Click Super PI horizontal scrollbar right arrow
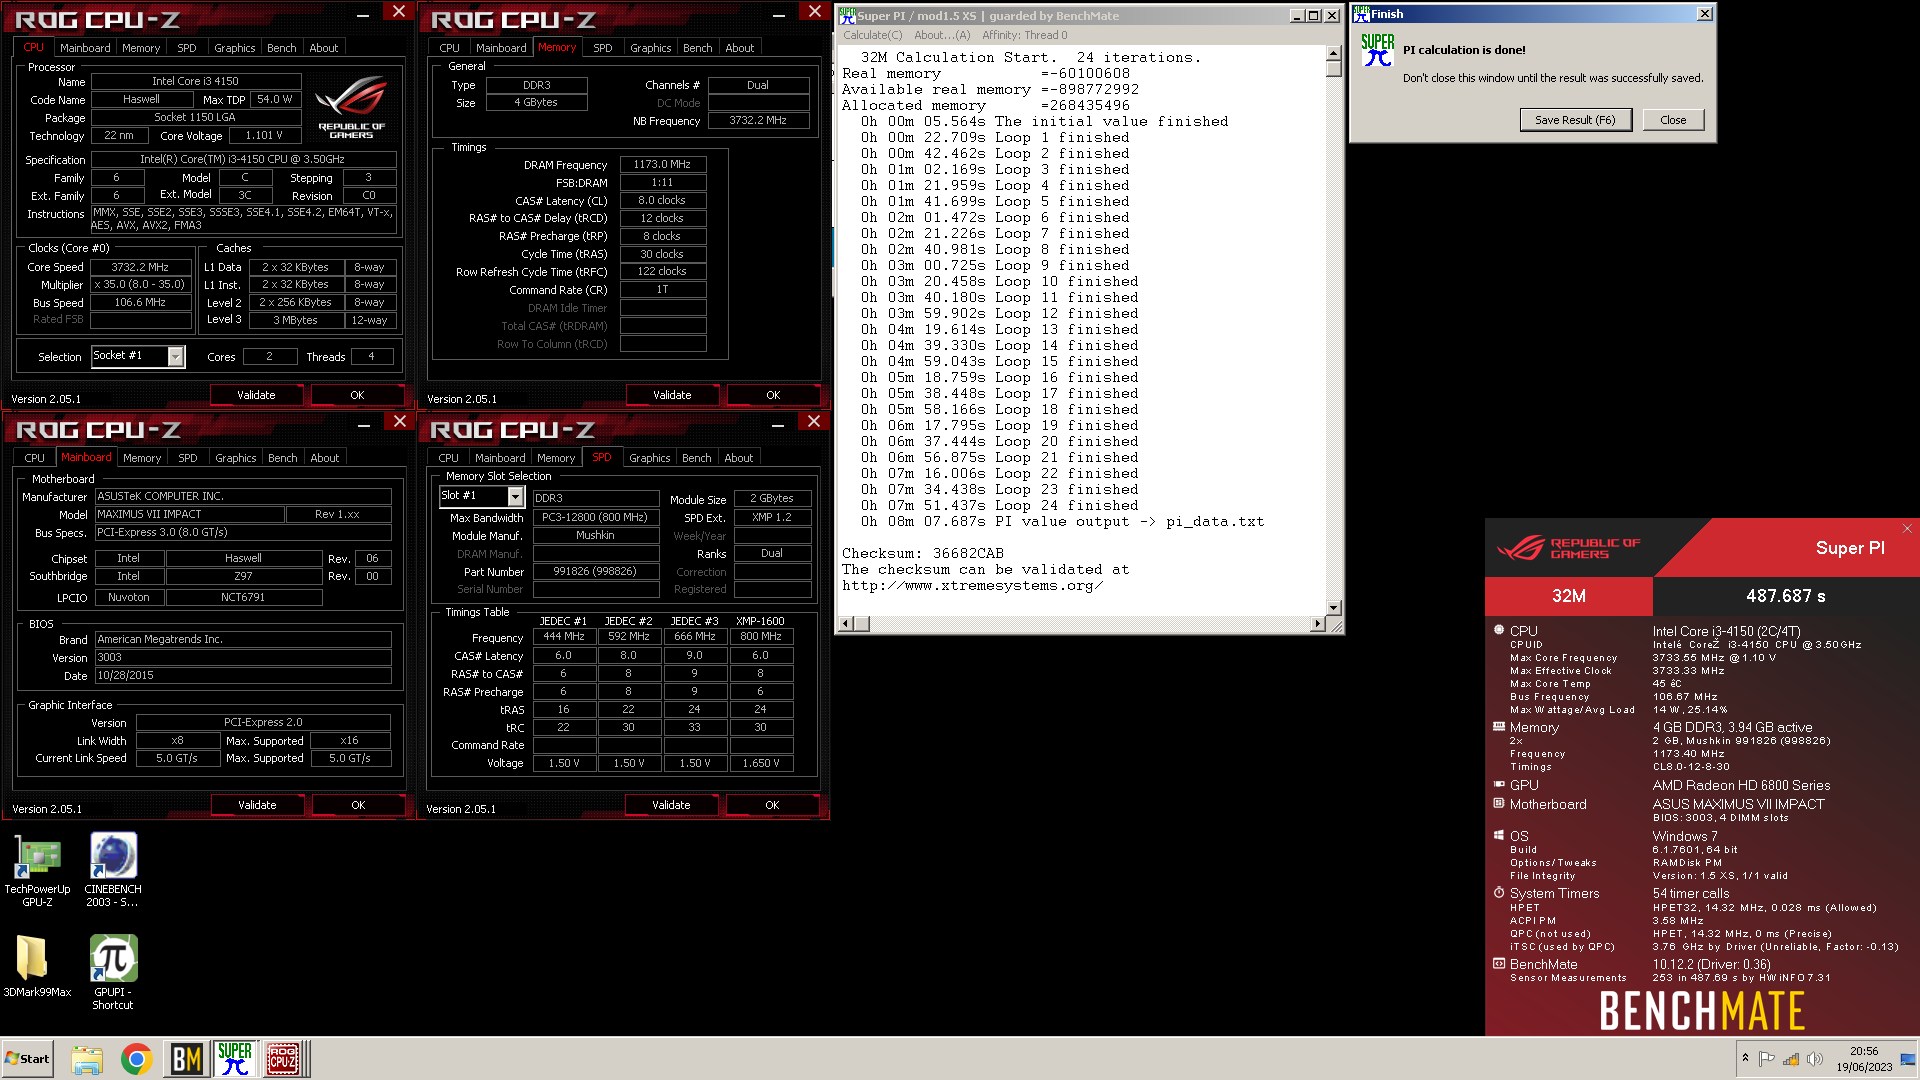This screenshot has height=1080, width=1920. tap(1318, 624)
